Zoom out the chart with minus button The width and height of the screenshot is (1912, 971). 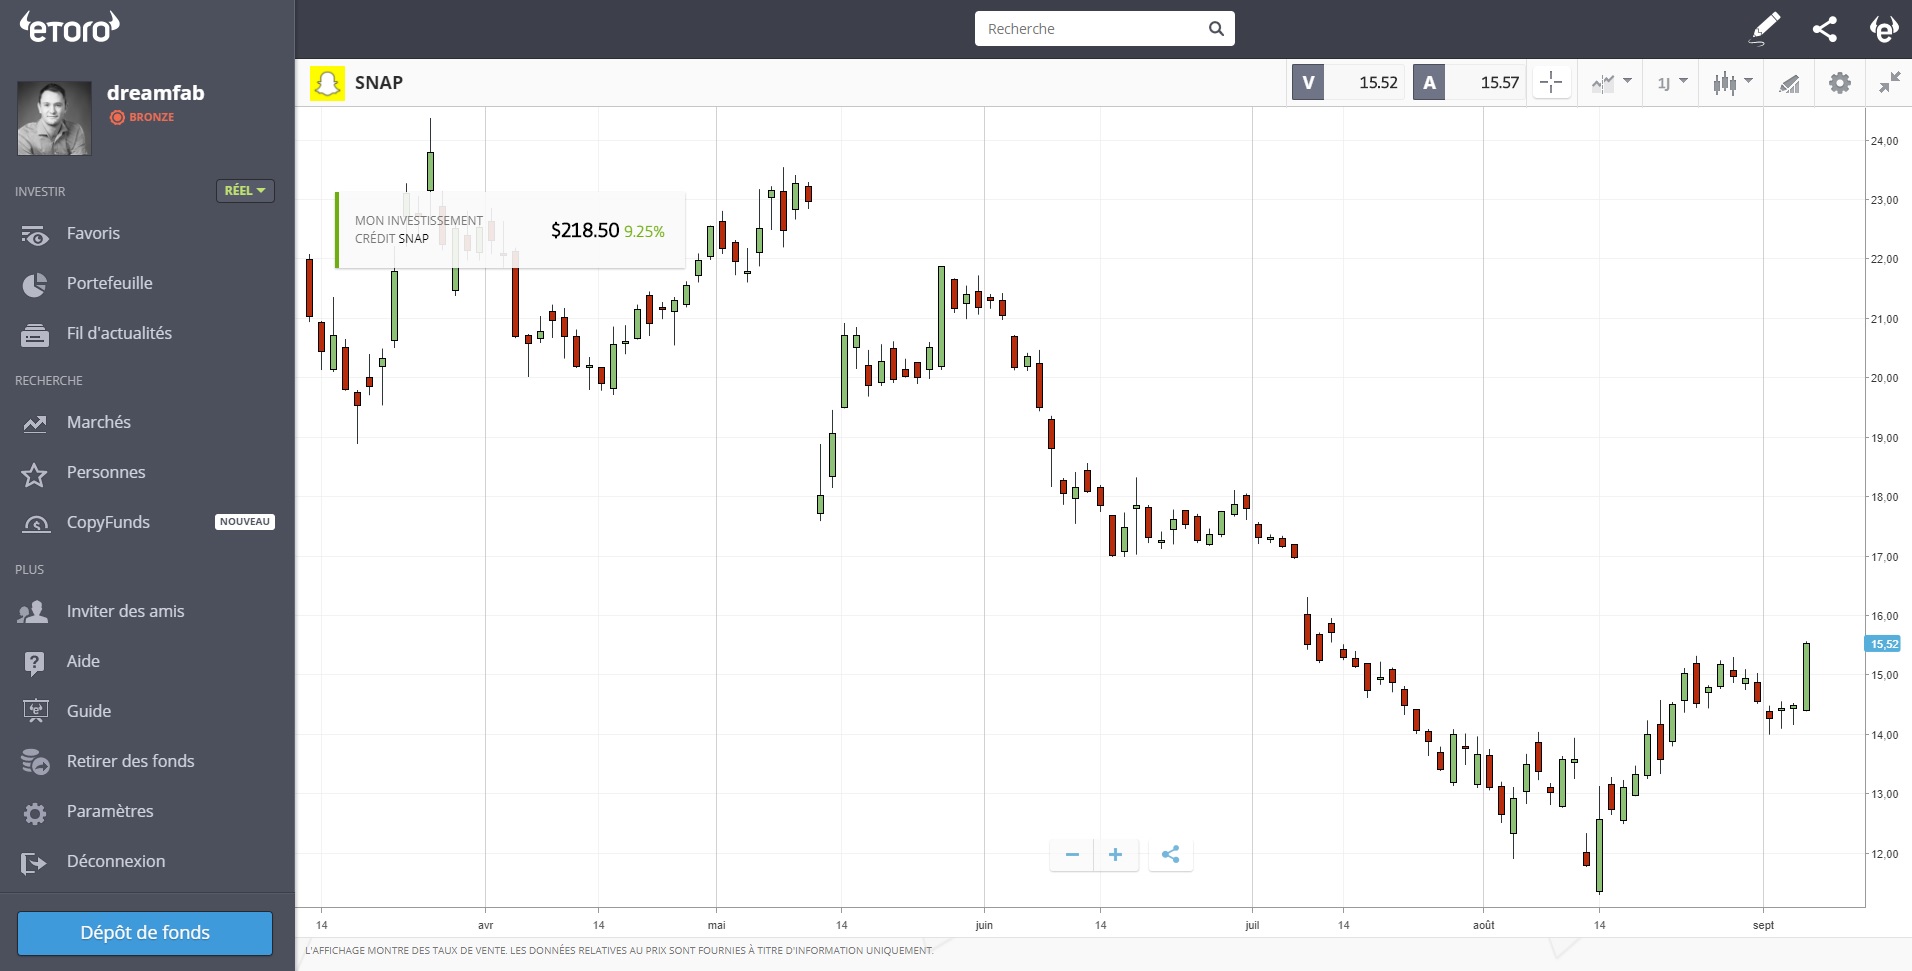1072,855
